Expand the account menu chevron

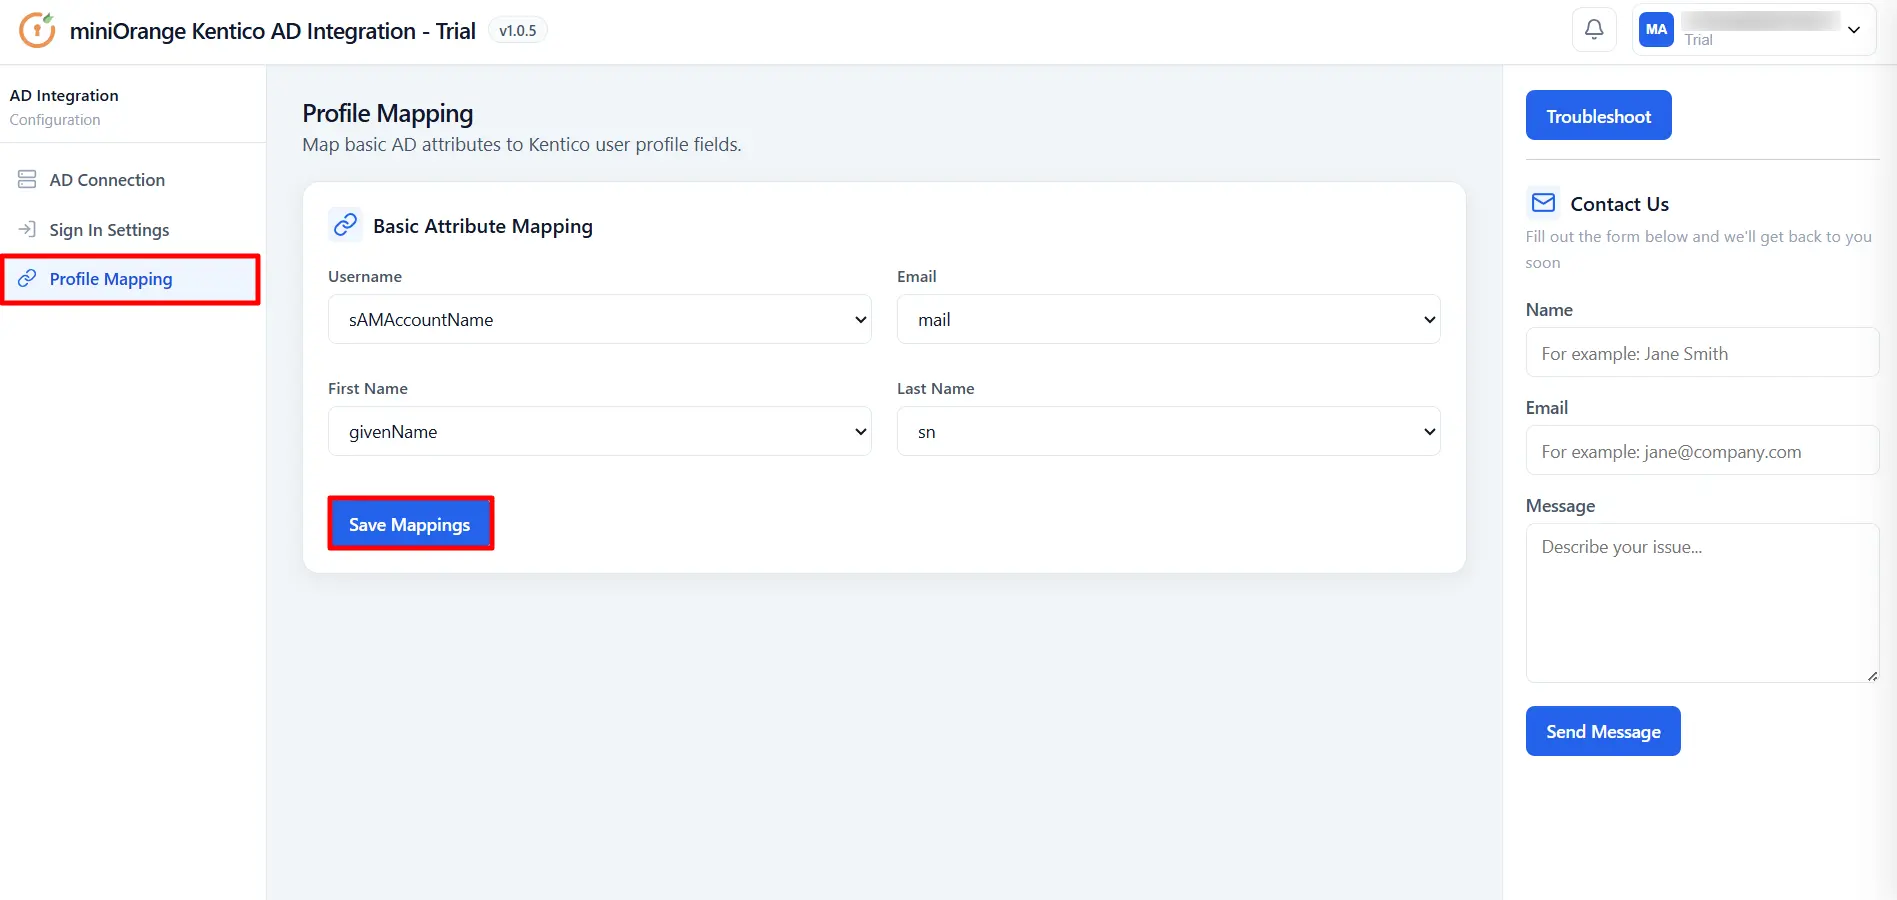pyautogui.click(x=1854, y=30)
